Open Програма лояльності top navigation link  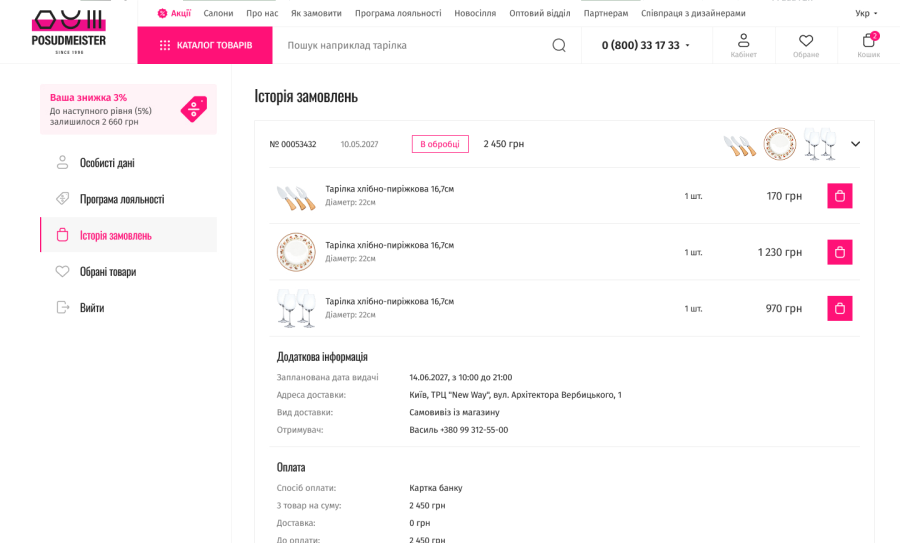[398, 13]
